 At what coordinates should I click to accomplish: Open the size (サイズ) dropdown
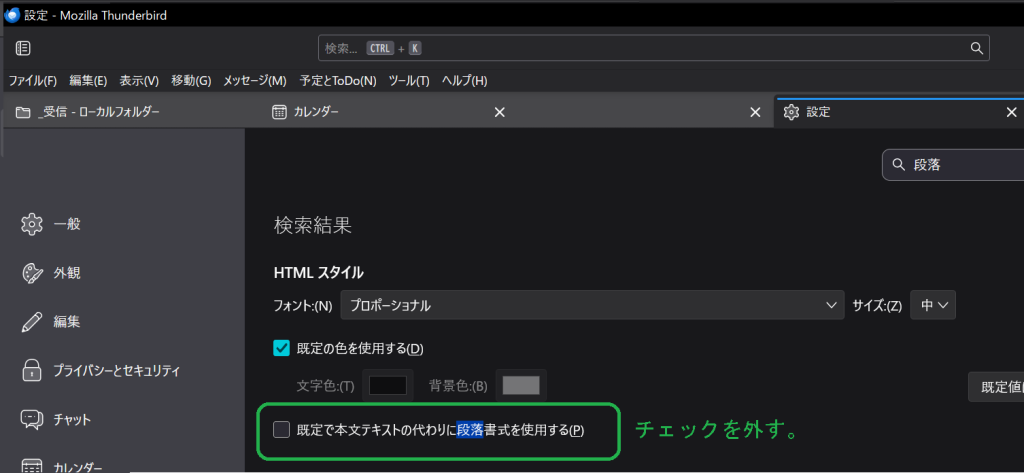click(933, 305)
